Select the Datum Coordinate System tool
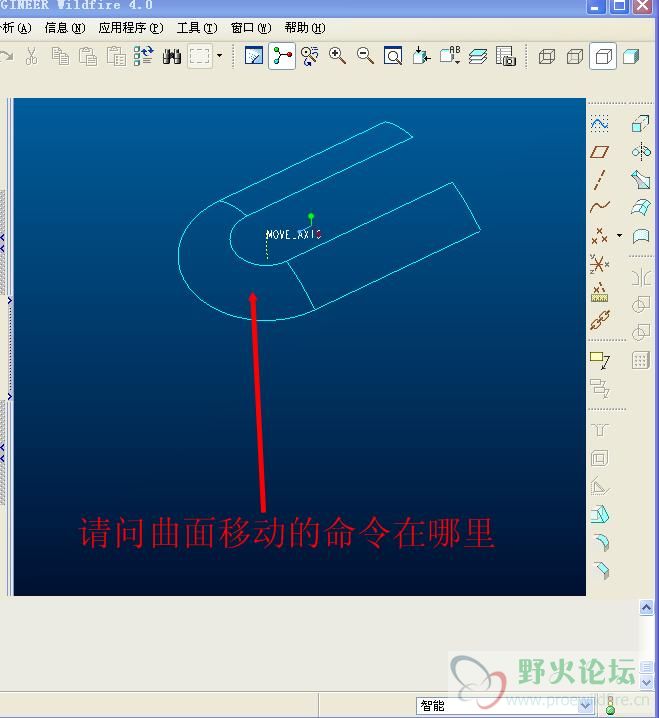 coord(599,264)
